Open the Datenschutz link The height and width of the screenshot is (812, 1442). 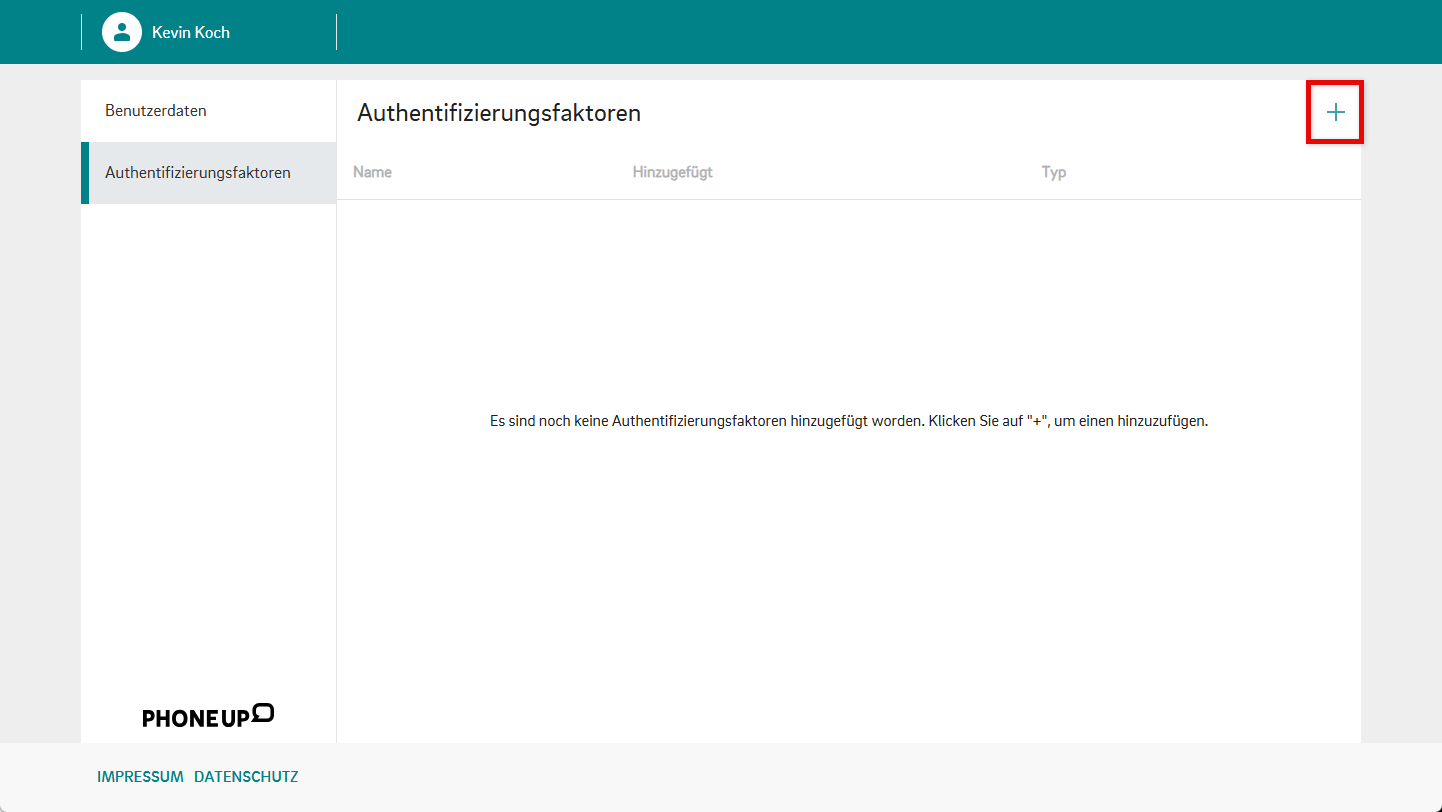[x=246, y=777]
